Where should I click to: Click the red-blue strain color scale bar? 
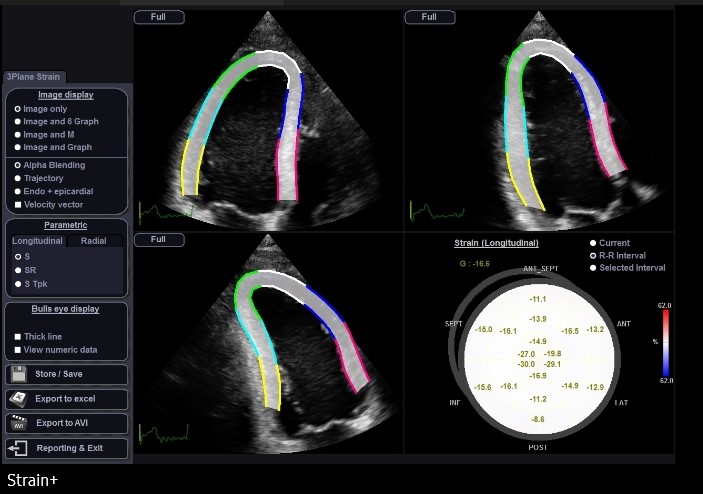[x=666, y=343]
